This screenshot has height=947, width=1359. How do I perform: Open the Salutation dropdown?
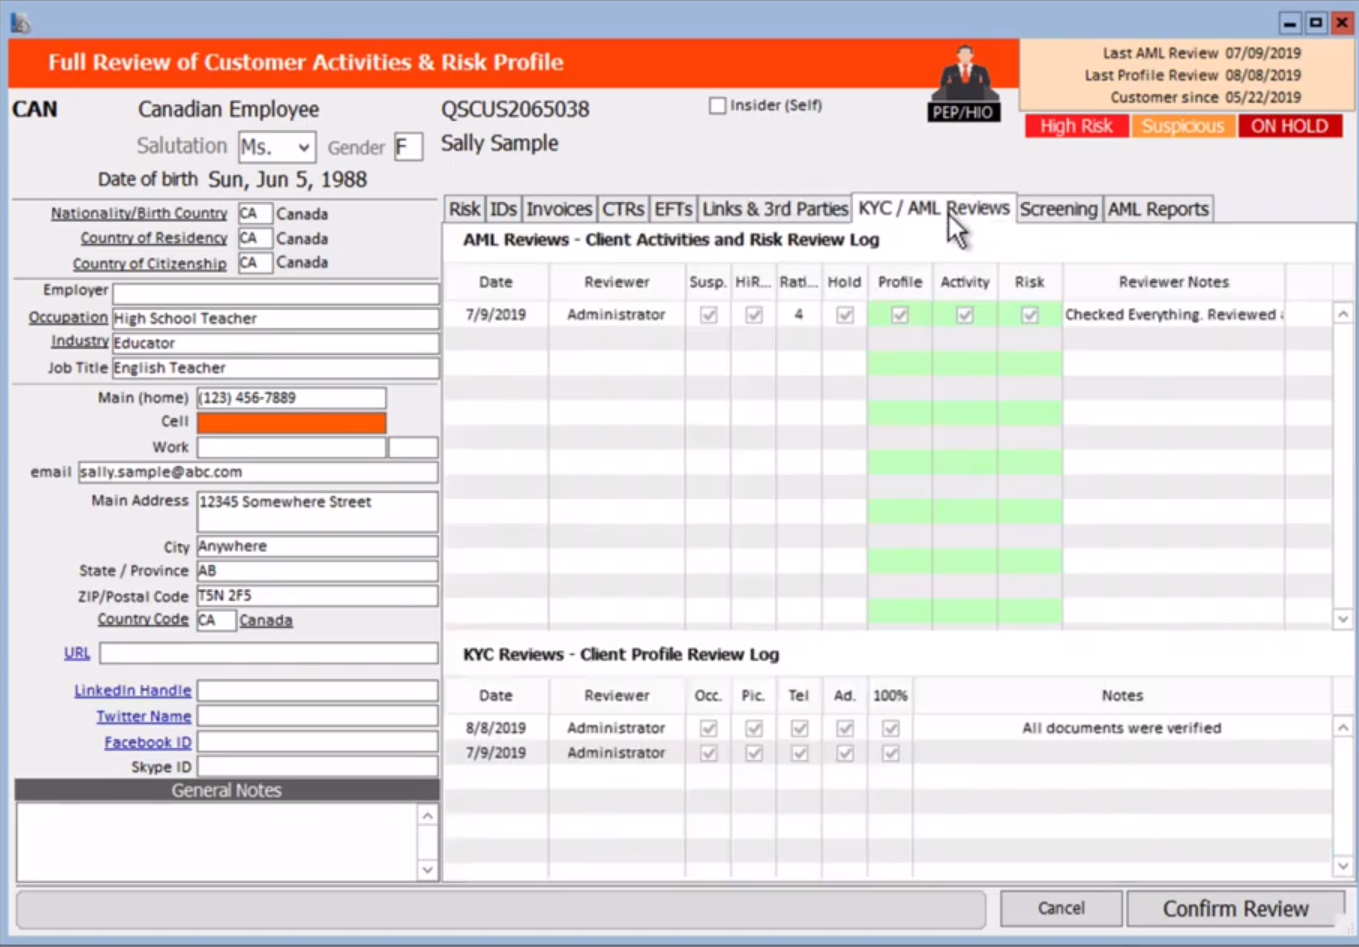pyautogui.click(x=302, y=146)
